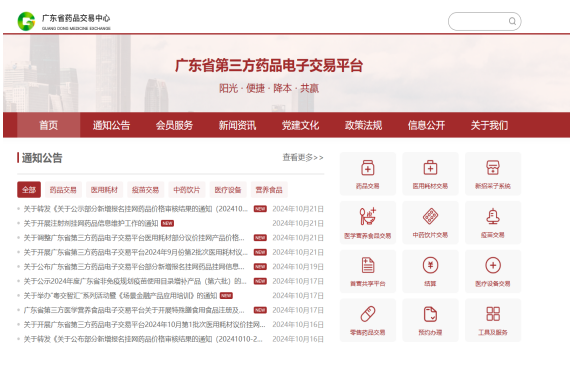Screen dimensions: 572x368
Task: Switch to the 中药饮片 filter tab
Action: coord(187,190)
